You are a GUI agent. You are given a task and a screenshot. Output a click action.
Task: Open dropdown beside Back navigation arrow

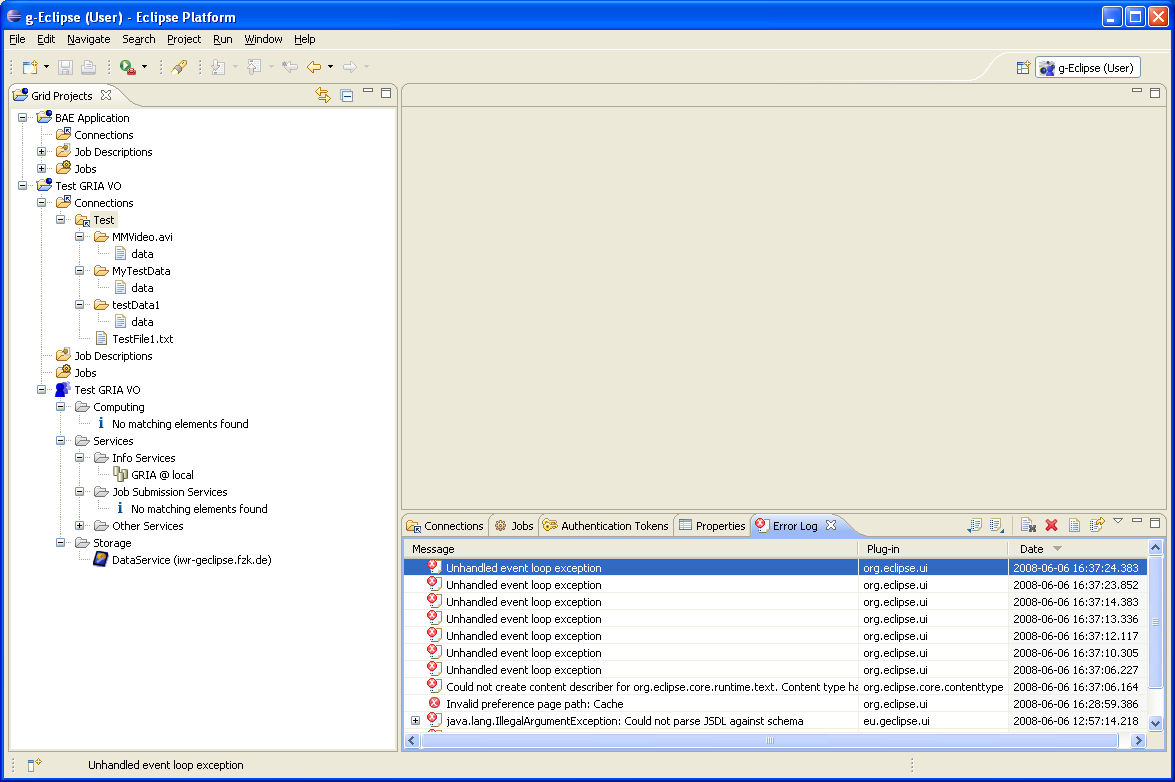click(330, 67)
